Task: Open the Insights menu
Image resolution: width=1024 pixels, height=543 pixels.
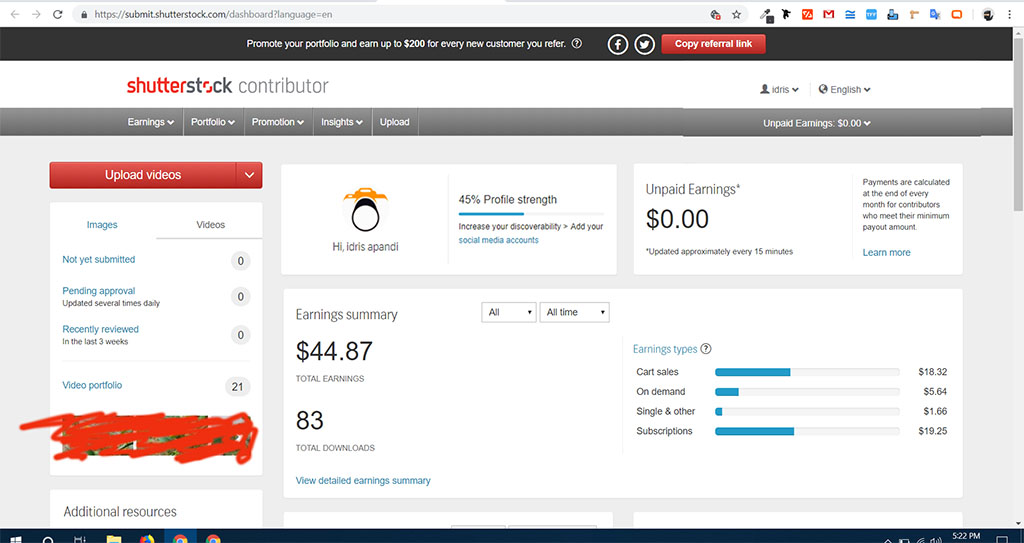Action: pyautogui.click(x=342, y=122)
